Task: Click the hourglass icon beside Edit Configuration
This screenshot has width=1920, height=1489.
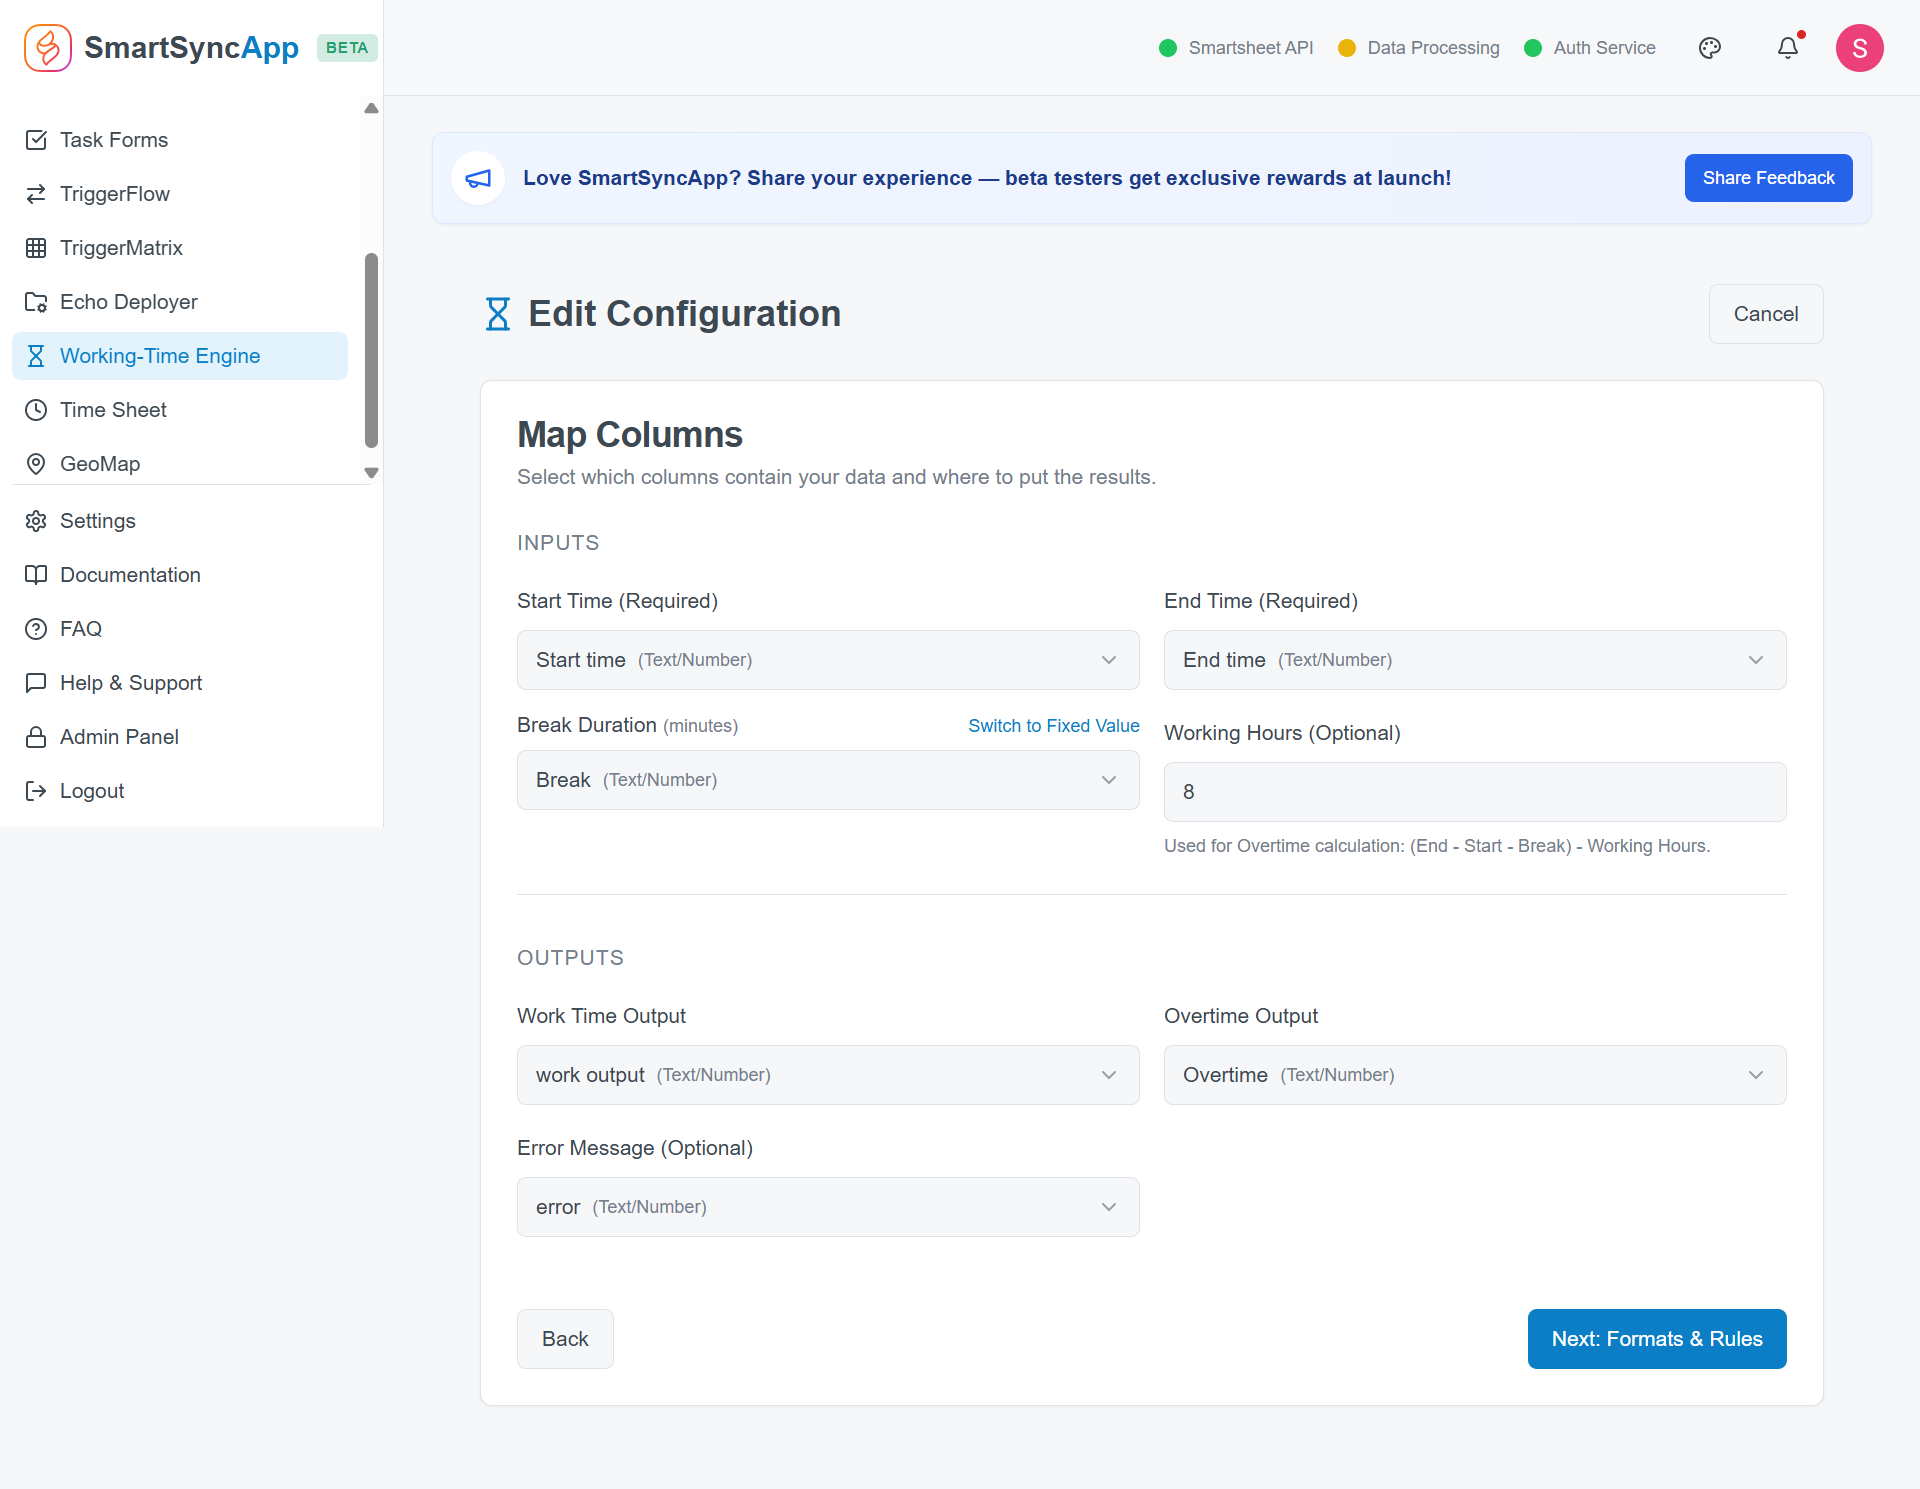Action: click(498, 314)
